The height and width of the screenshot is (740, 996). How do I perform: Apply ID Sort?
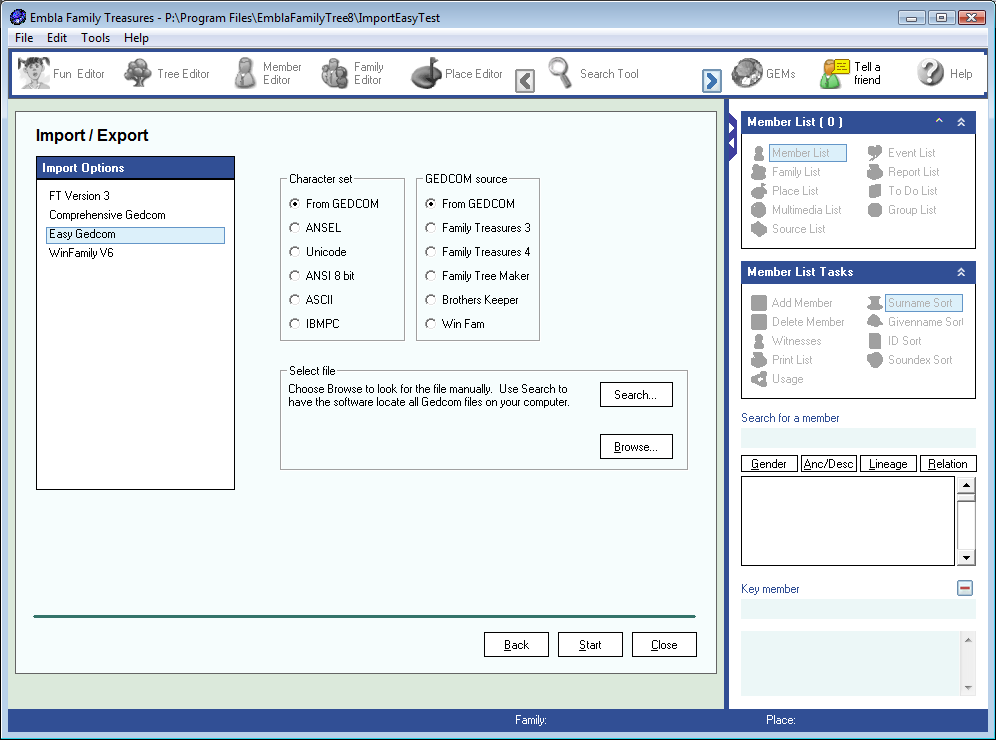[x=894, y=341]
